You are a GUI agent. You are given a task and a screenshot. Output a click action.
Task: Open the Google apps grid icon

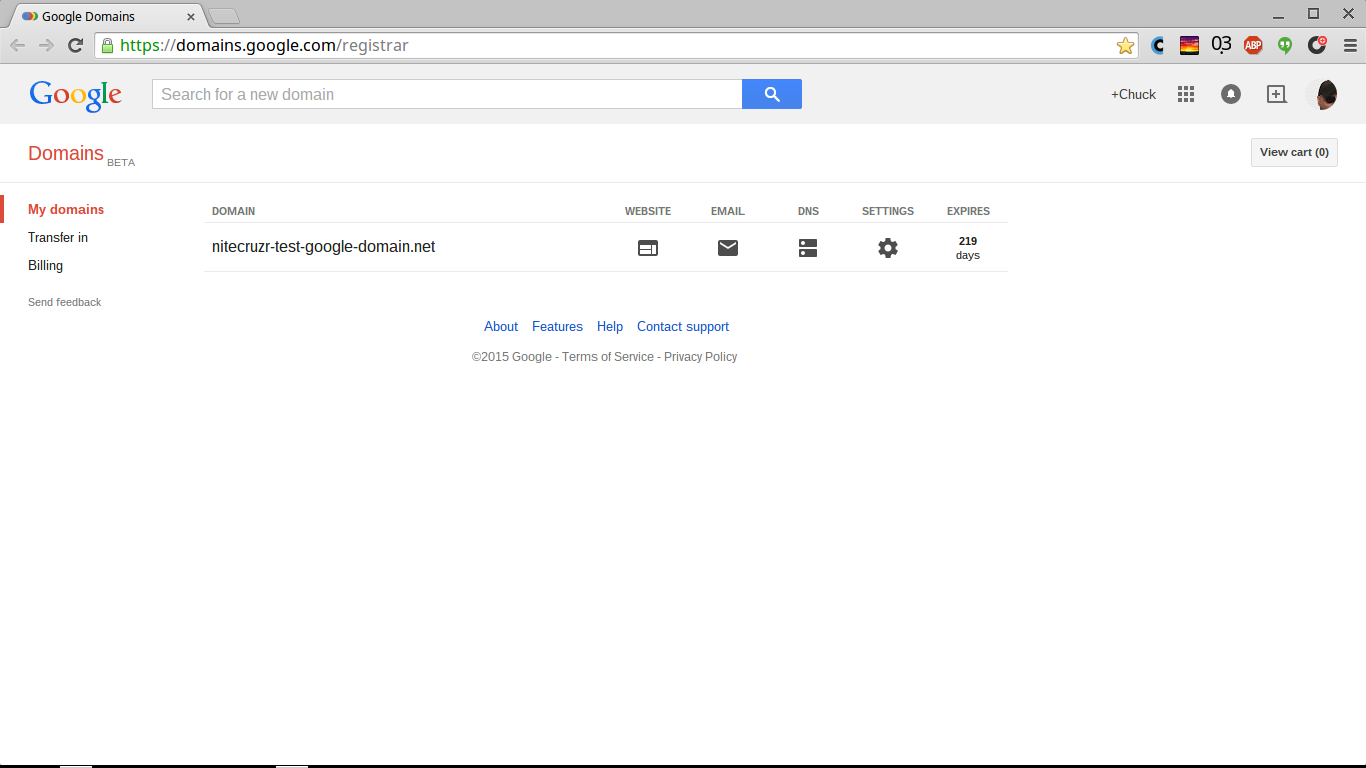pyautogui.click(x=1186, y=94)
